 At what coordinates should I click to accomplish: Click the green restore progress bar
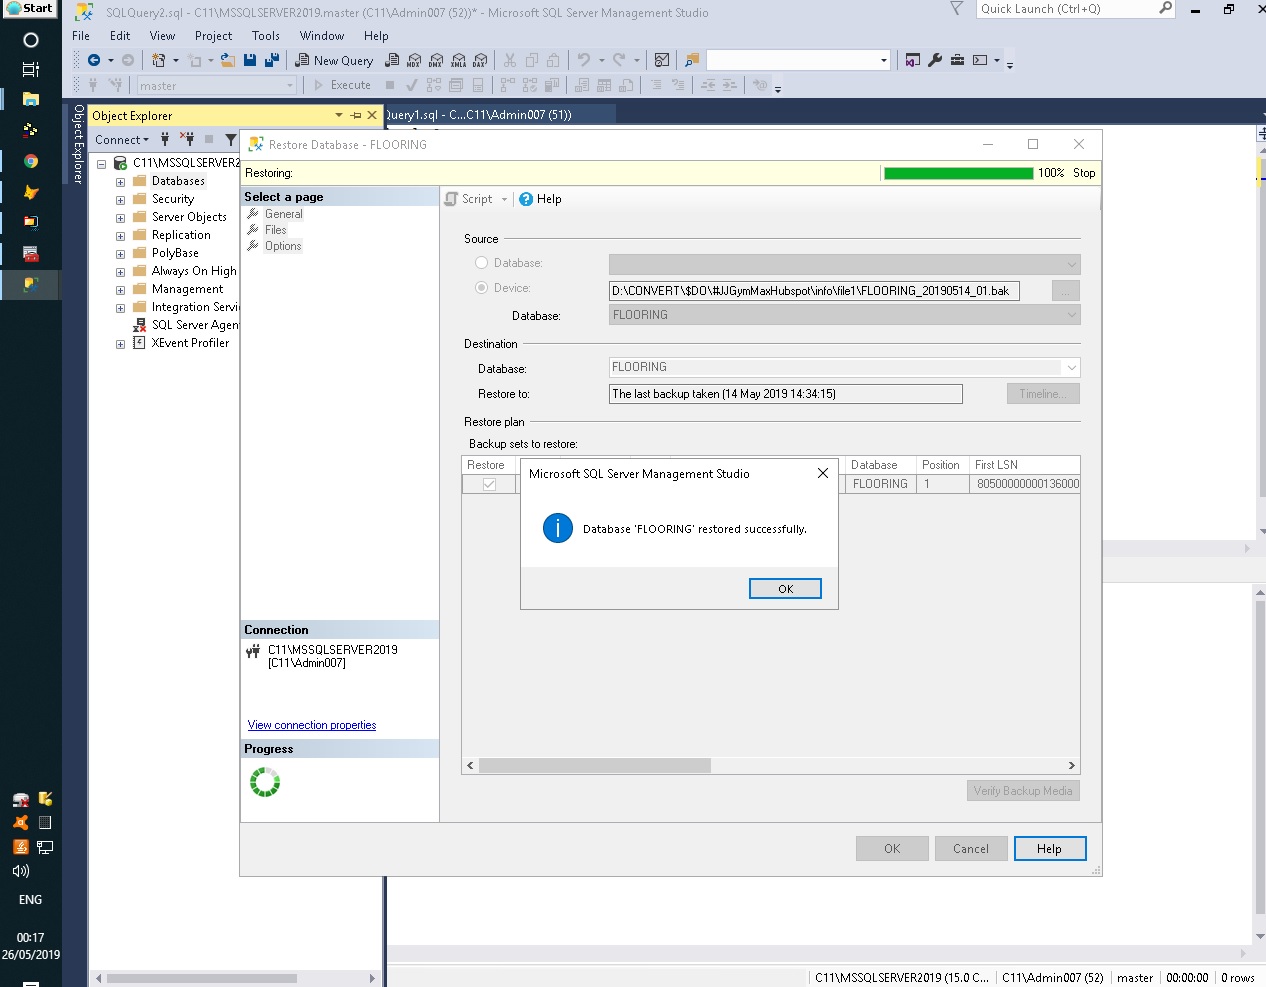pos(958,173)
